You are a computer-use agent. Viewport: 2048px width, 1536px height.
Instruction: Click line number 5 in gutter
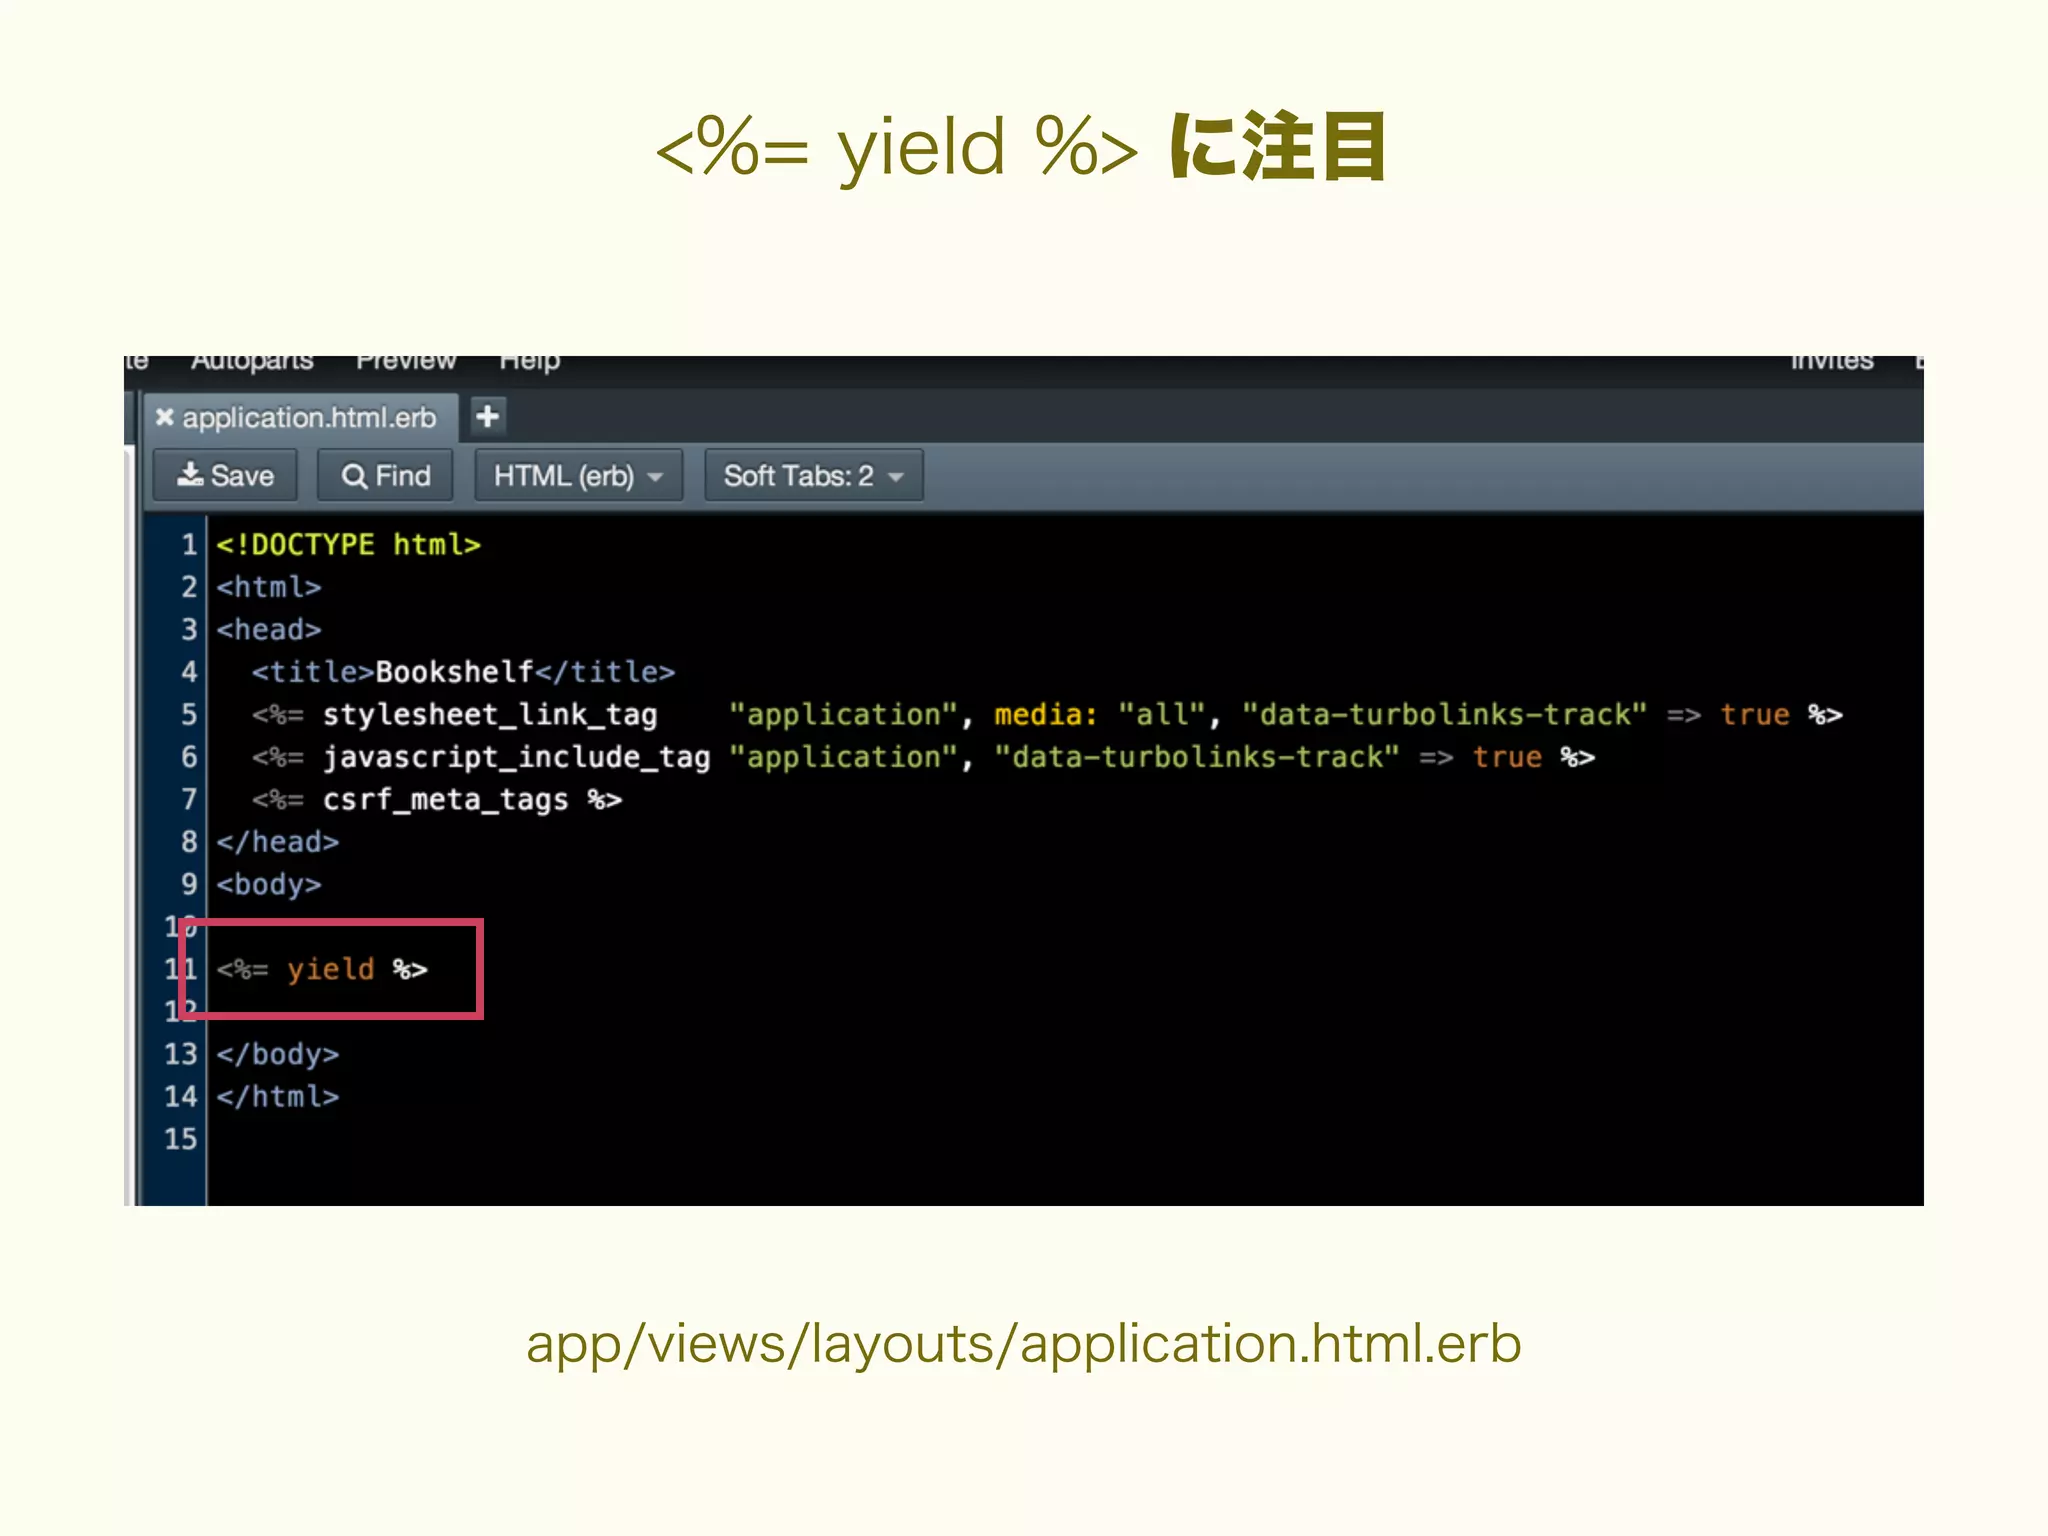tap(189, 715)
